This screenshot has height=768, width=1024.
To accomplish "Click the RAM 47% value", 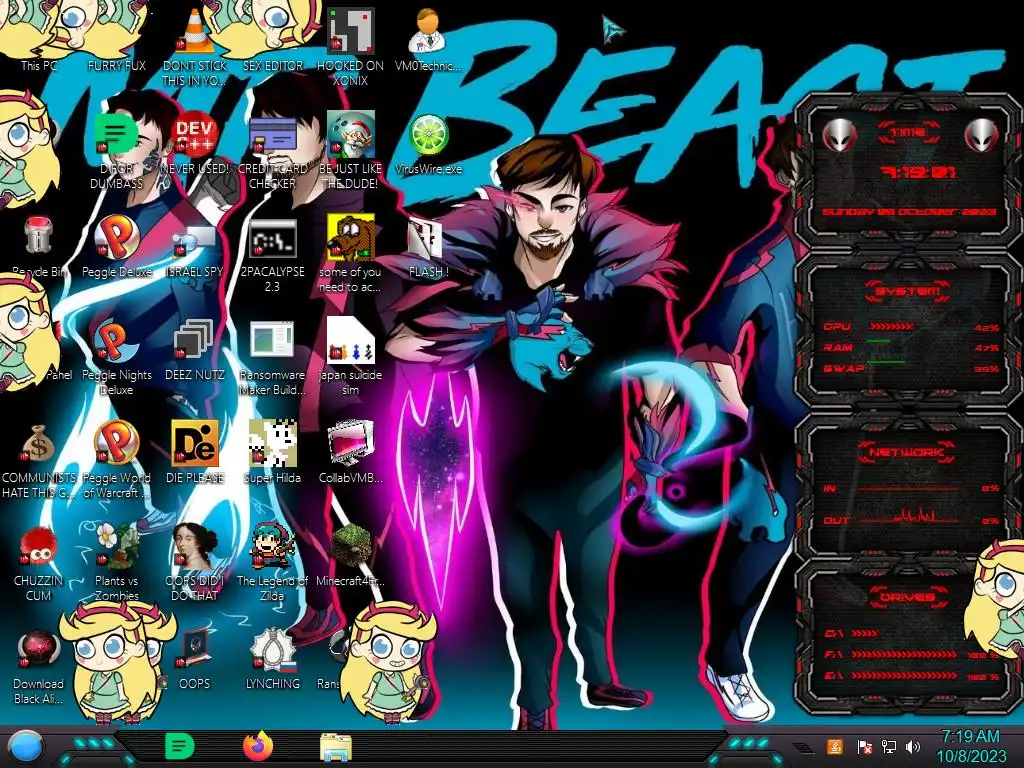I will pos(986,348).
